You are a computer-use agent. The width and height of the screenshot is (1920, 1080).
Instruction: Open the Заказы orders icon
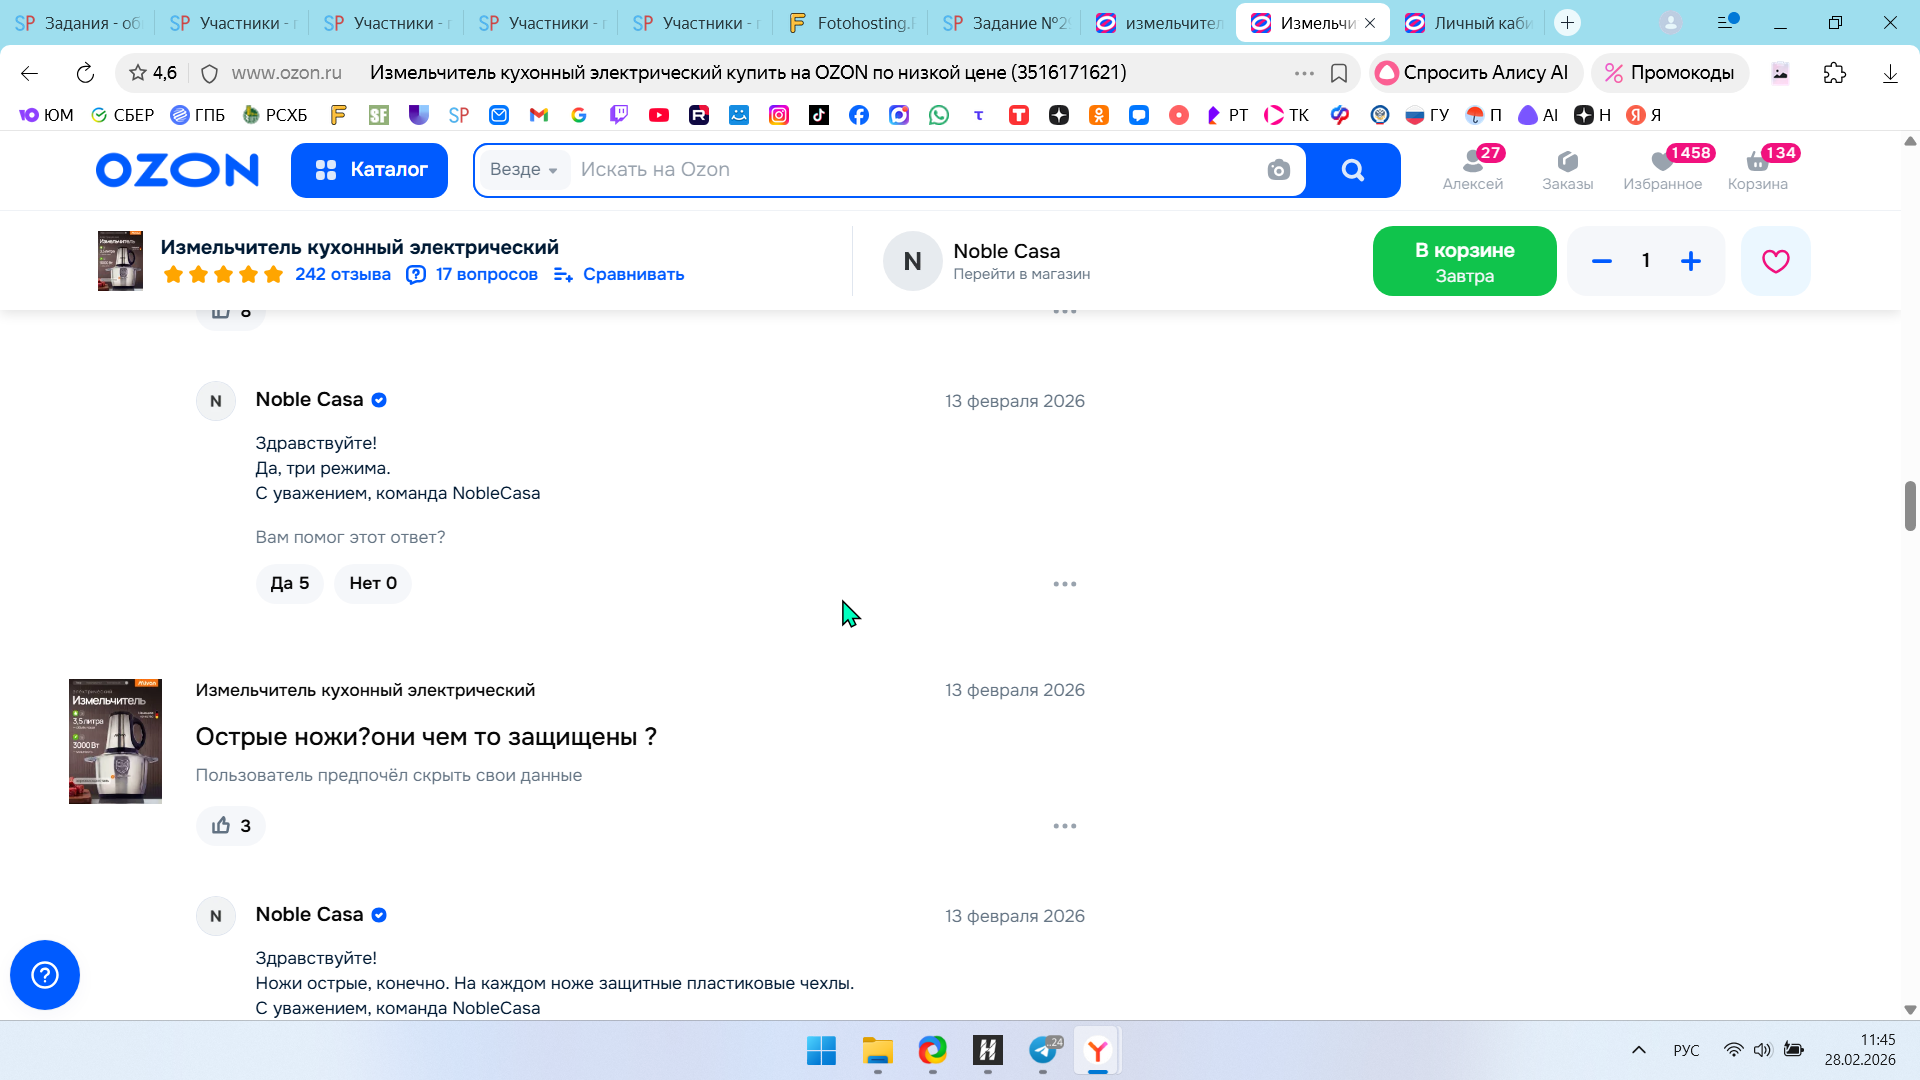[x=1567, y=169]
